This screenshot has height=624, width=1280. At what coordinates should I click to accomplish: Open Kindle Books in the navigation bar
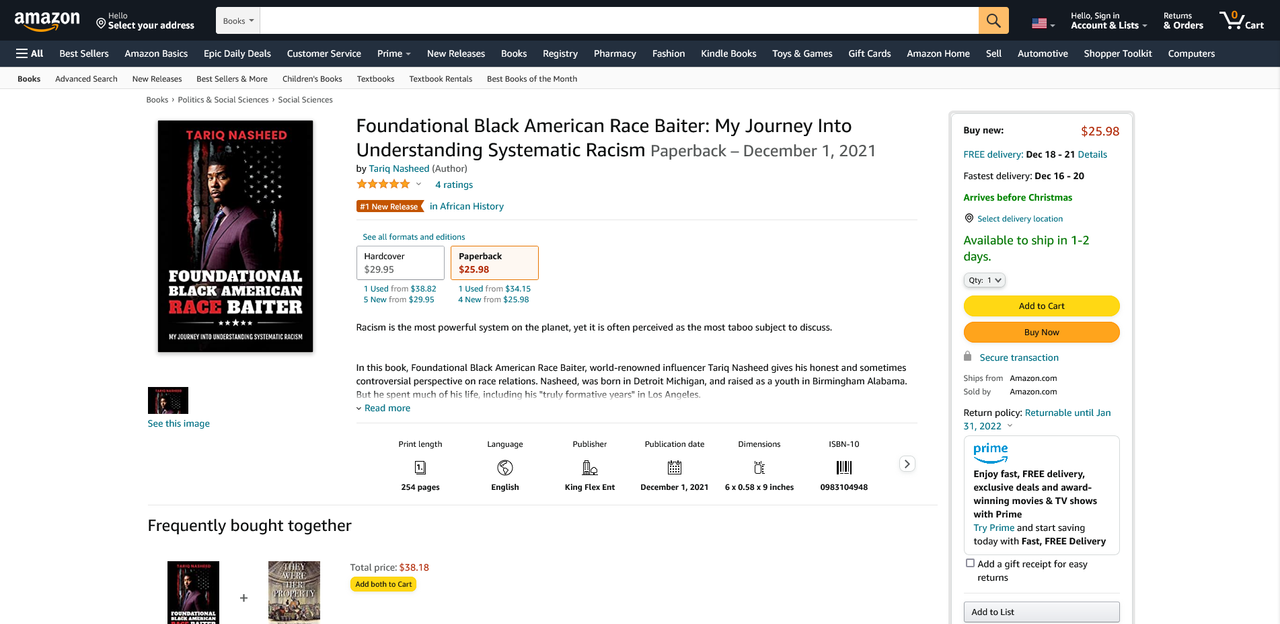point(728,54)
